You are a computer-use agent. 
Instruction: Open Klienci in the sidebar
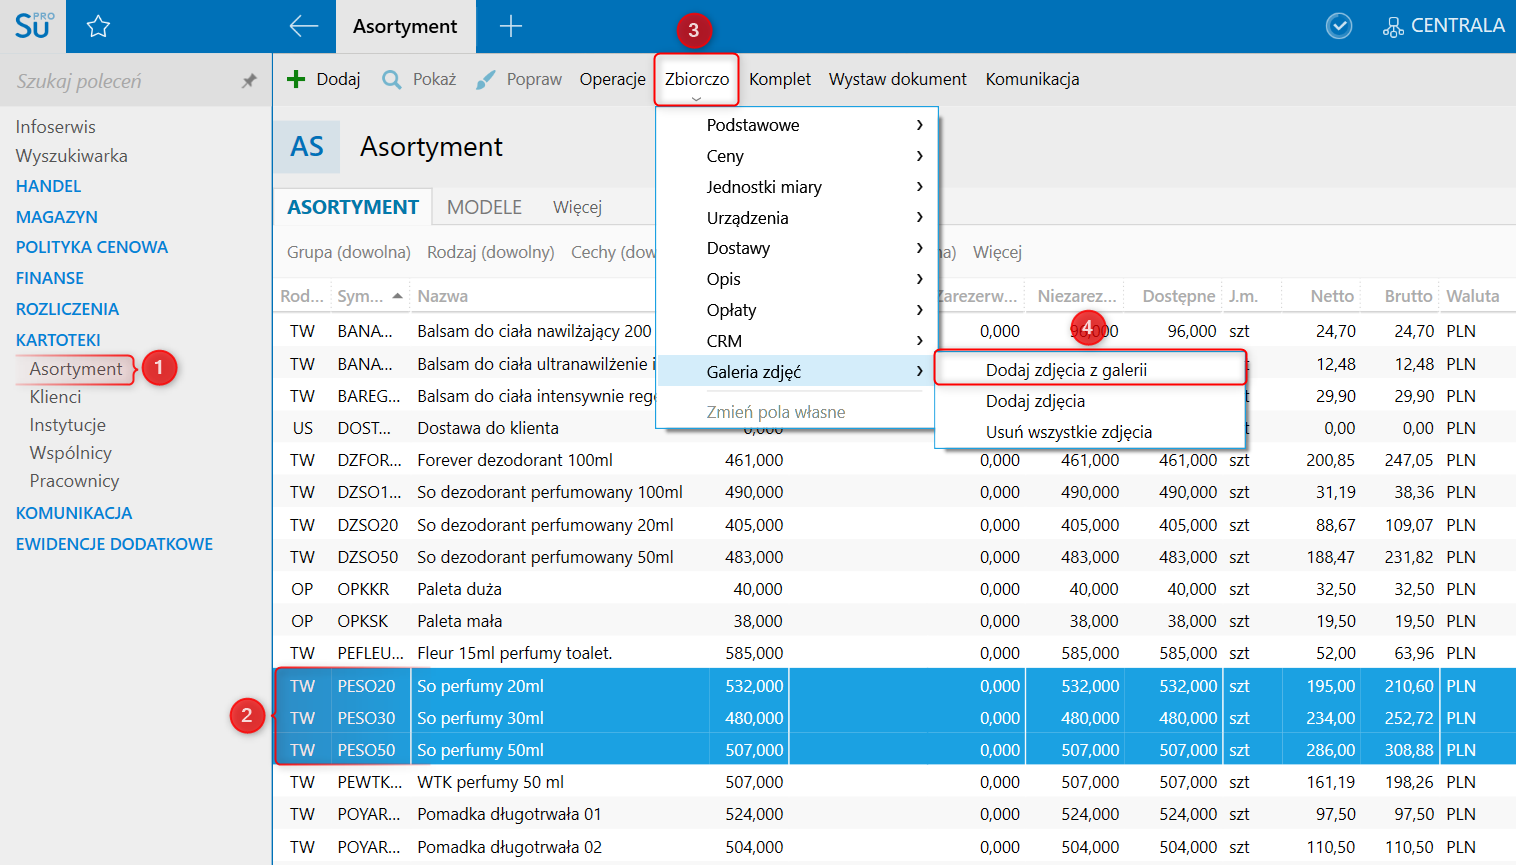(55, 397)
